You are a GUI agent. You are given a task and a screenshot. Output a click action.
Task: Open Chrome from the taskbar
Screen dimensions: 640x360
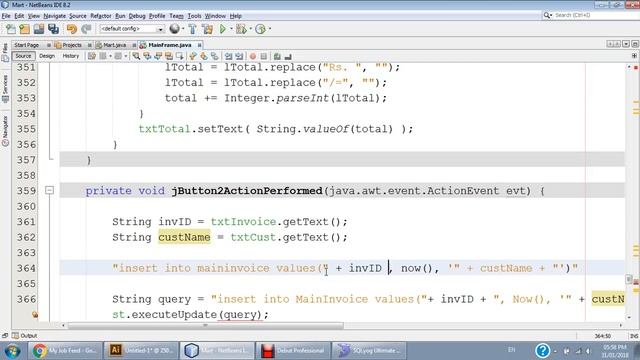(65, 350)
